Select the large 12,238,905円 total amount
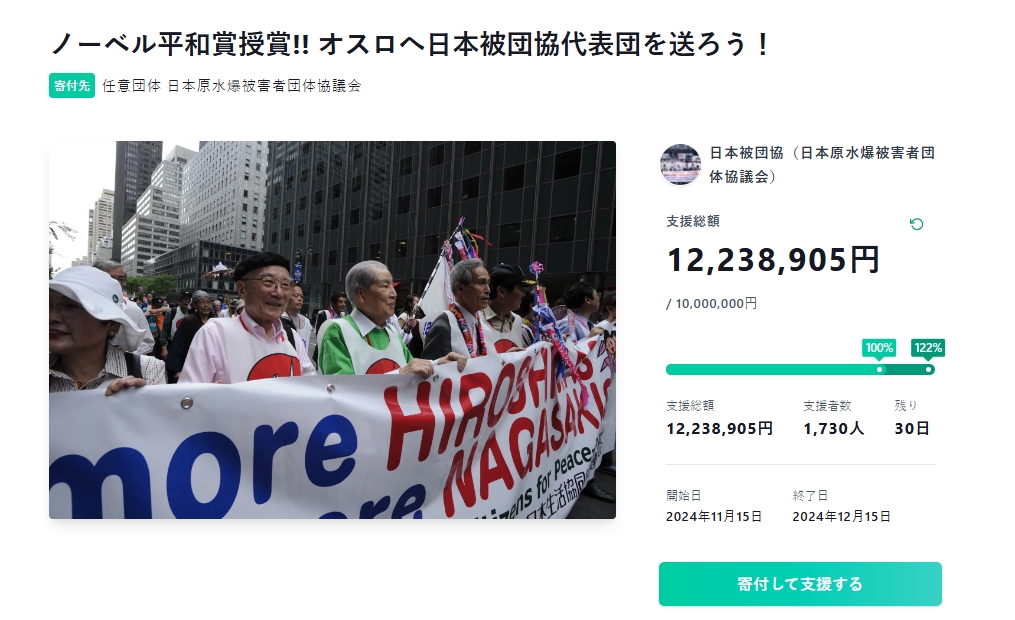 point(773,260)
